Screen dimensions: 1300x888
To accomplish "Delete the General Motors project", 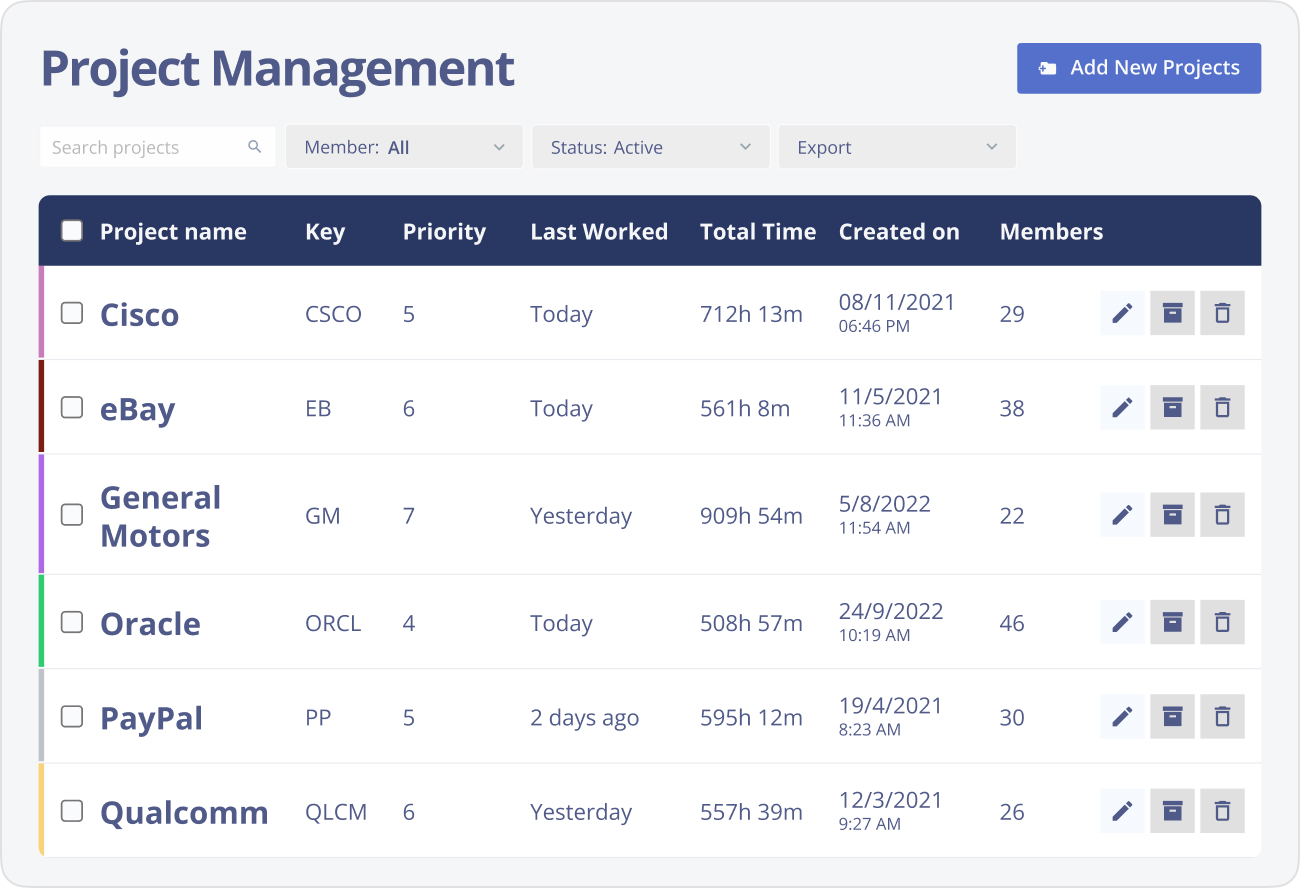I will [1222, 514].
